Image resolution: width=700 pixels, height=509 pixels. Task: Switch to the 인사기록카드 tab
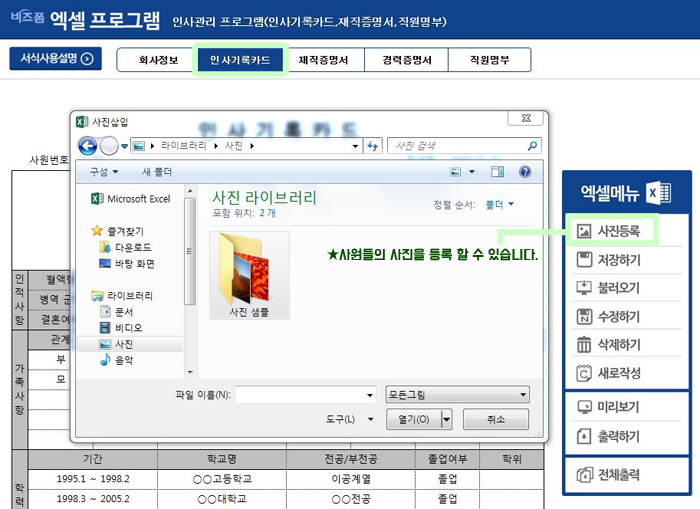pyautogui.click(x=240, y=60)
